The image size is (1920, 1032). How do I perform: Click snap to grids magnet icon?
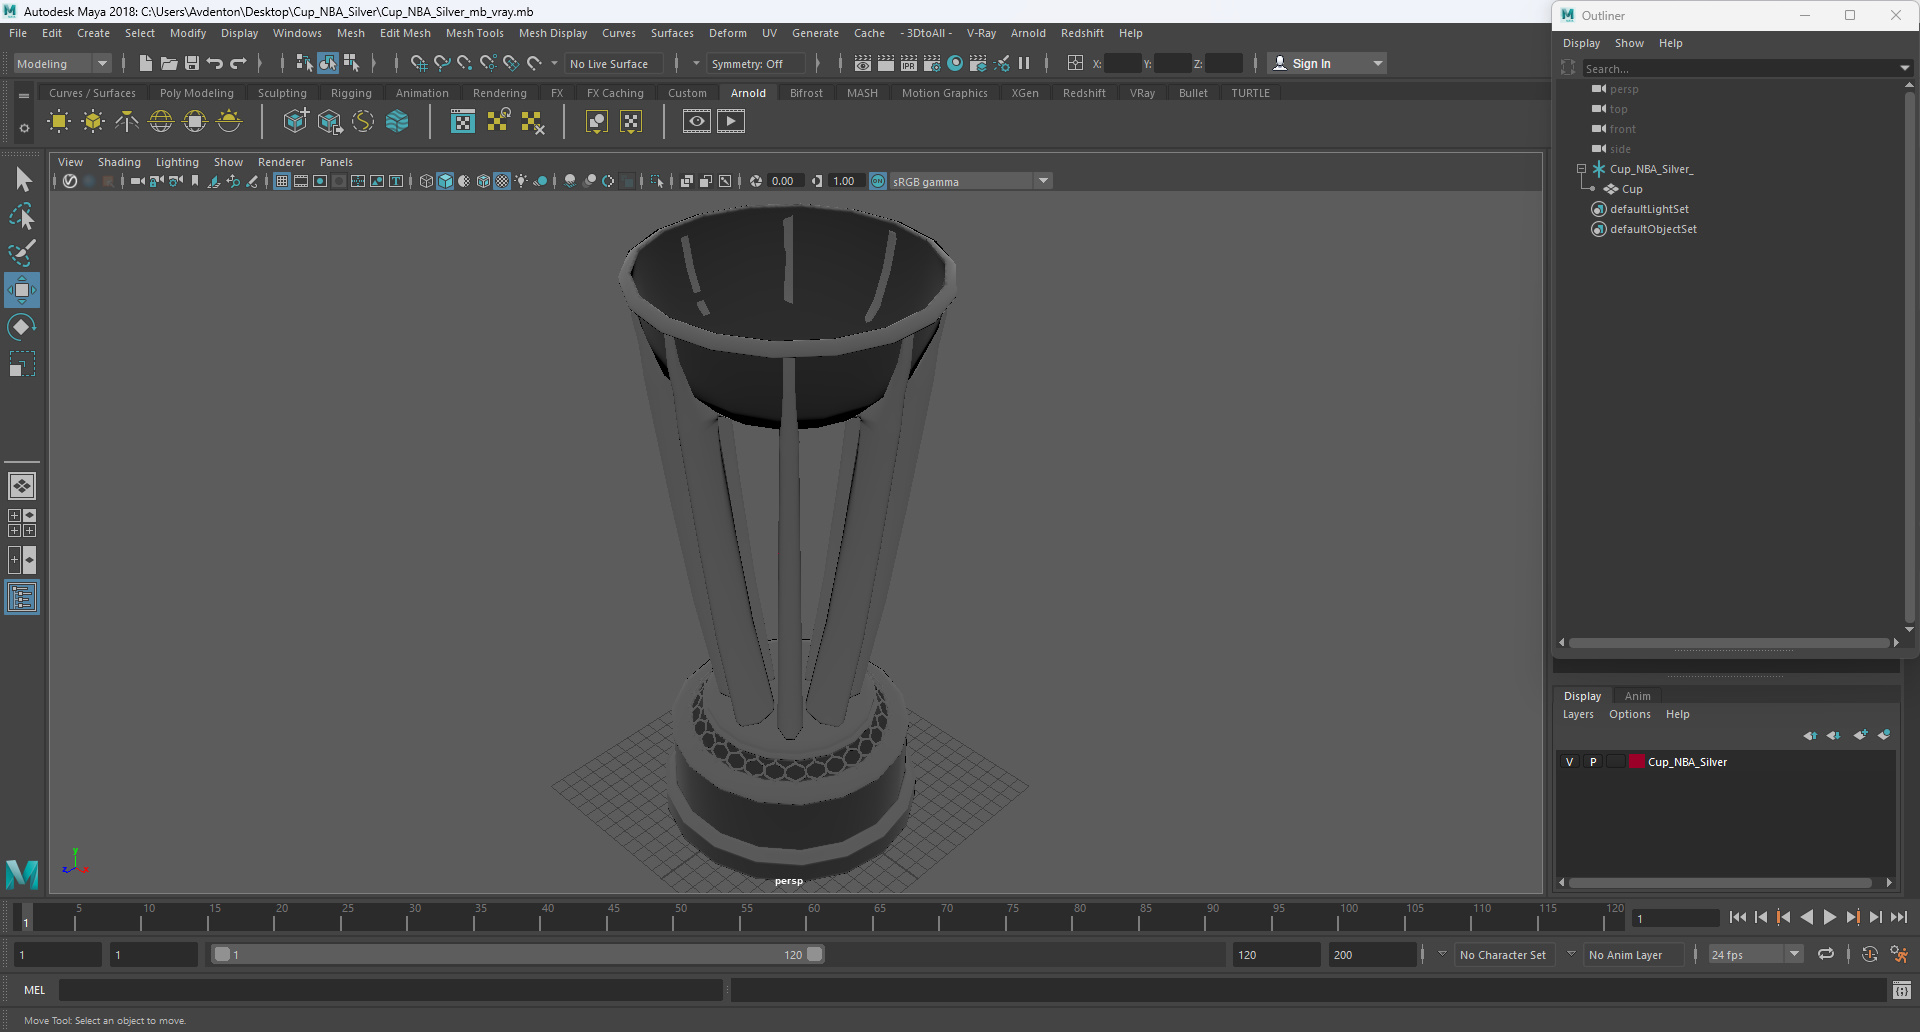(x=418, y=63)
